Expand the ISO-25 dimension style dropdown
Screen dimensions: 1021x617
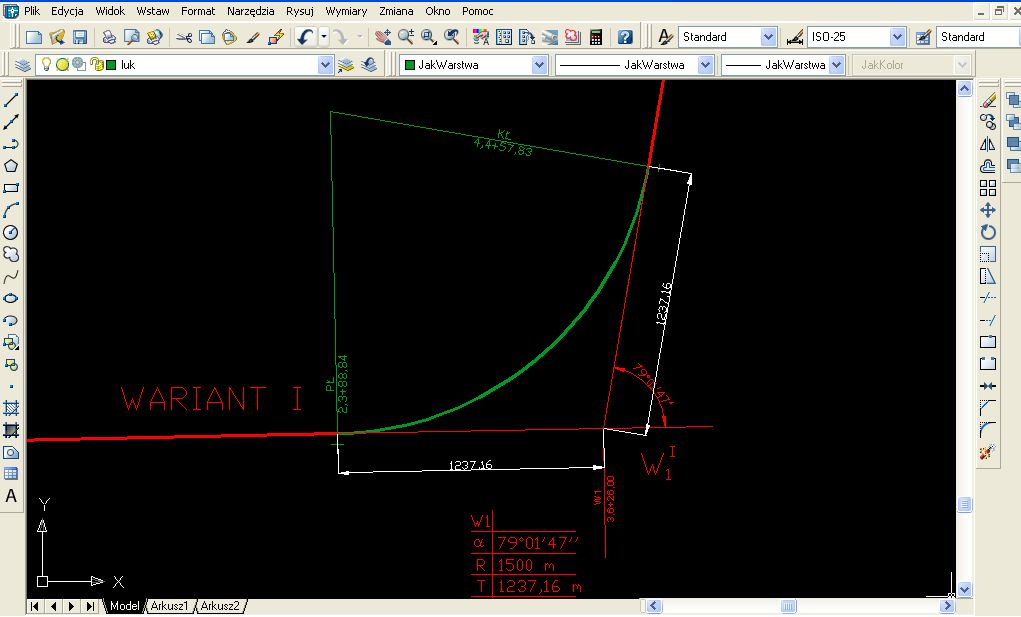coord(897,37)
